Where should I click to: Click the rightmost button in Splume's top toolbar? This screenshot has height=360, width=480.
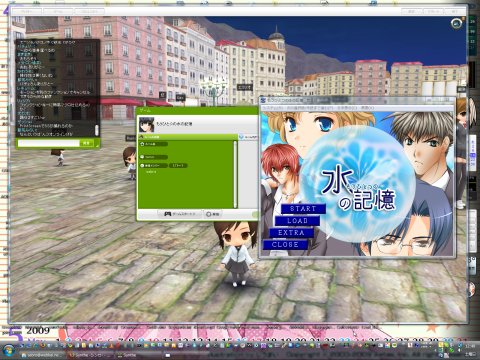(x=455, y=12)
